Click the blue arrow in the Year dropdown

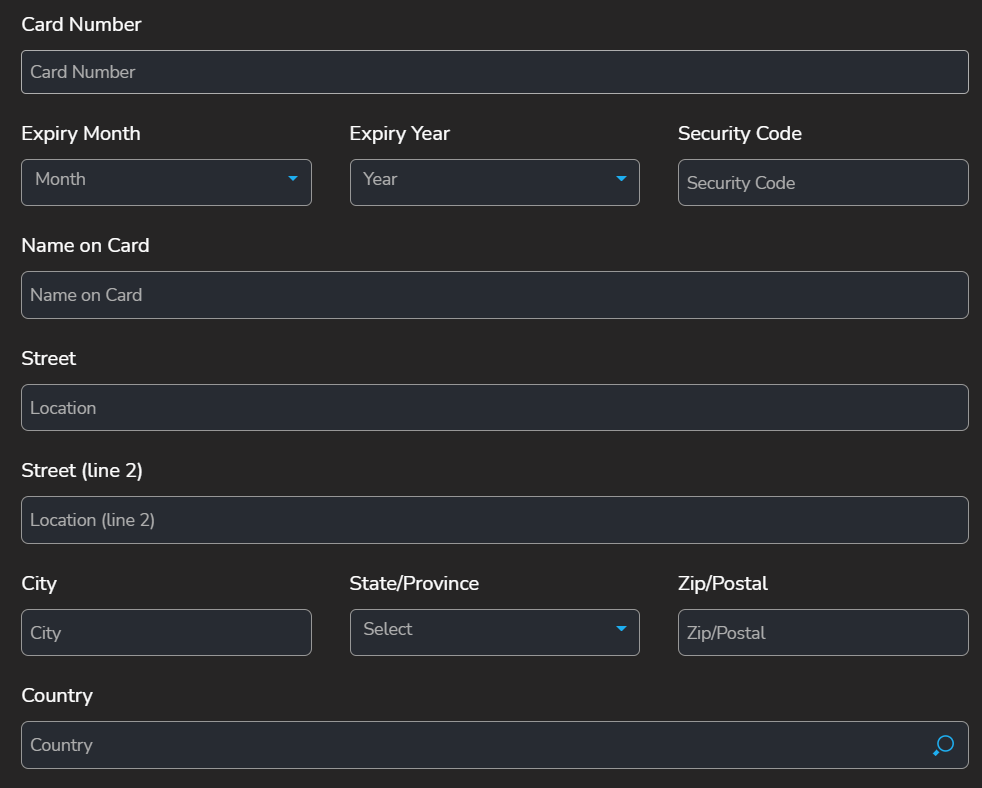[621, 179]
